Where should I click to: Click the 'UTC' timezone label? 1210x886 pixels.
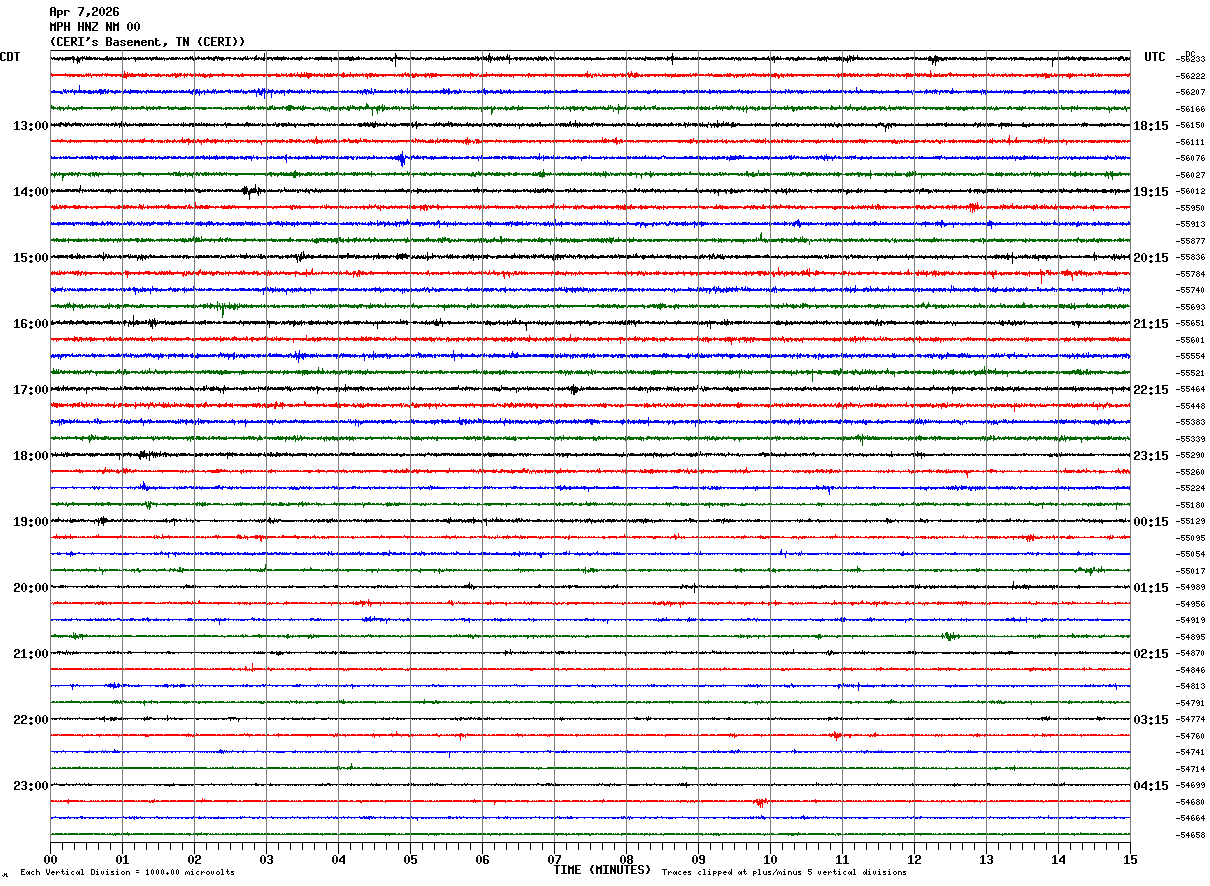1155,57
